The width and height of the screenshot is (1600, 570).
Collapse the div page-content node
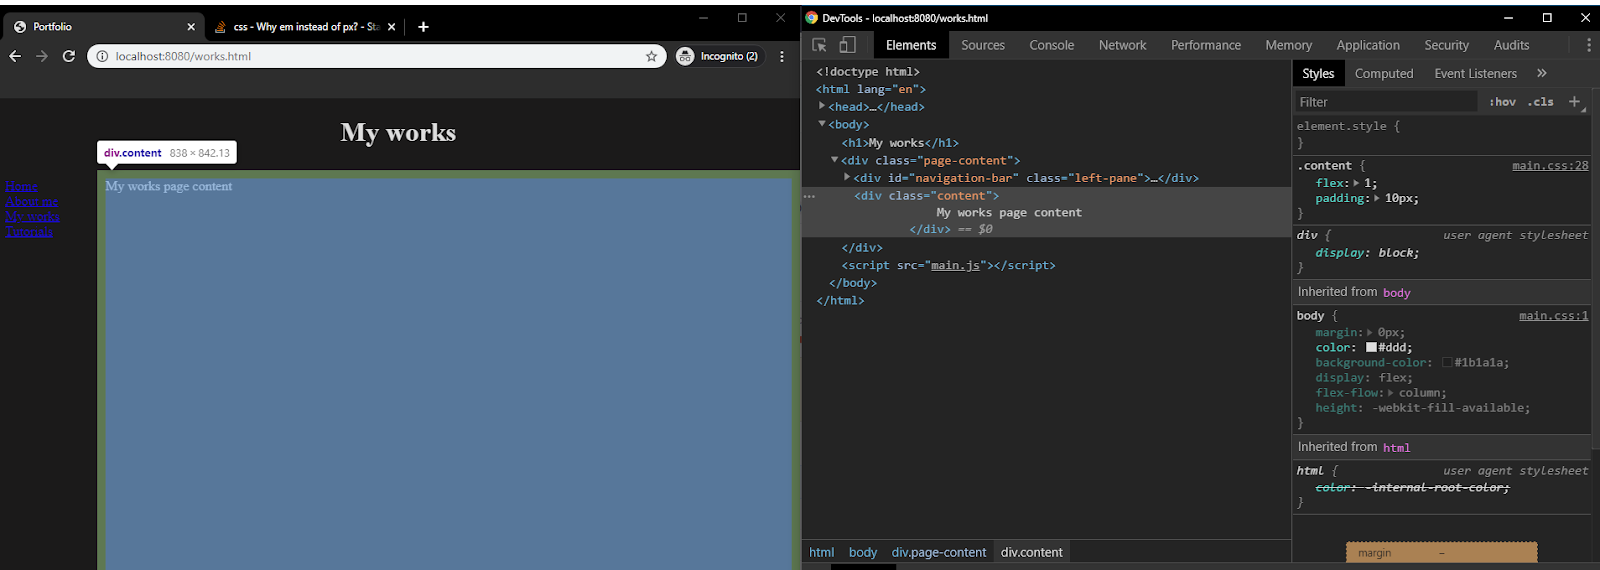point(835,160)
